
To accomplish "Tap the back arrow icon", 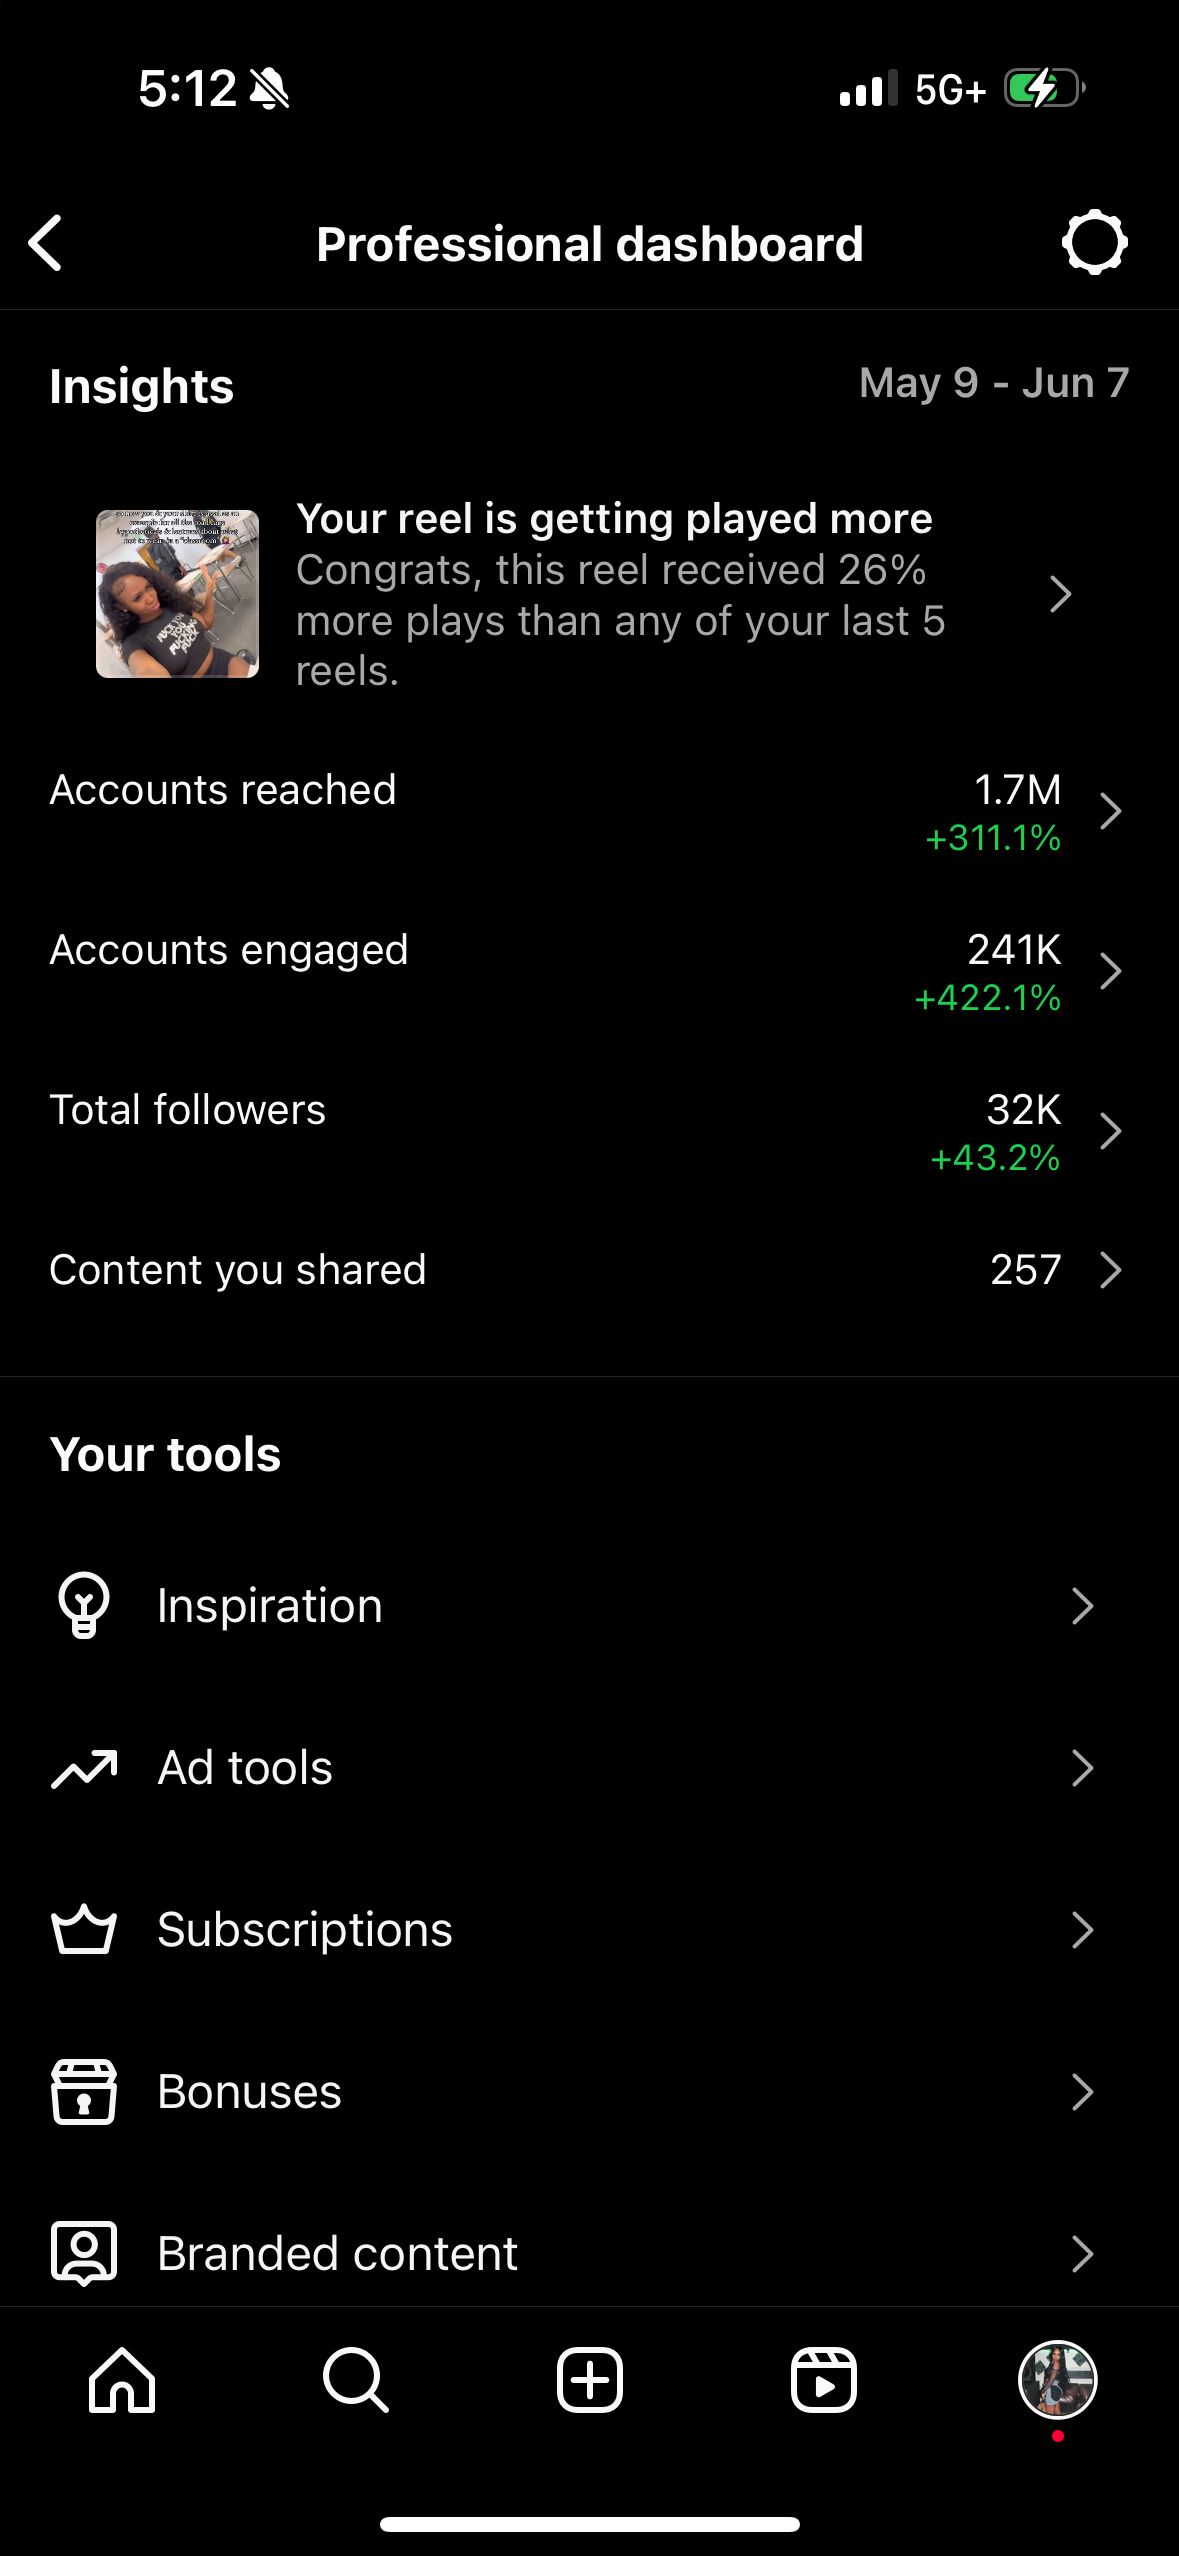I will tap(46, 243).
